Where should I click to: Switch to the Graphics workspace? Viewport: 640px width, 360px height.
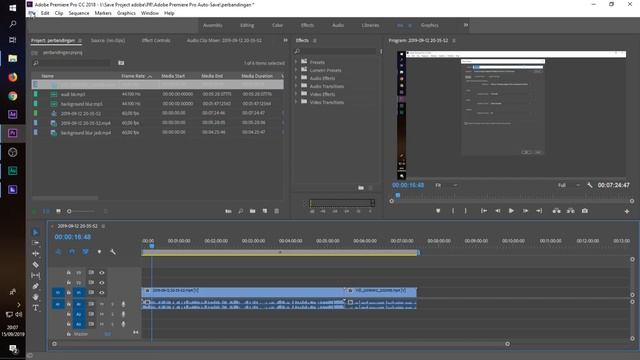[429, 25]
